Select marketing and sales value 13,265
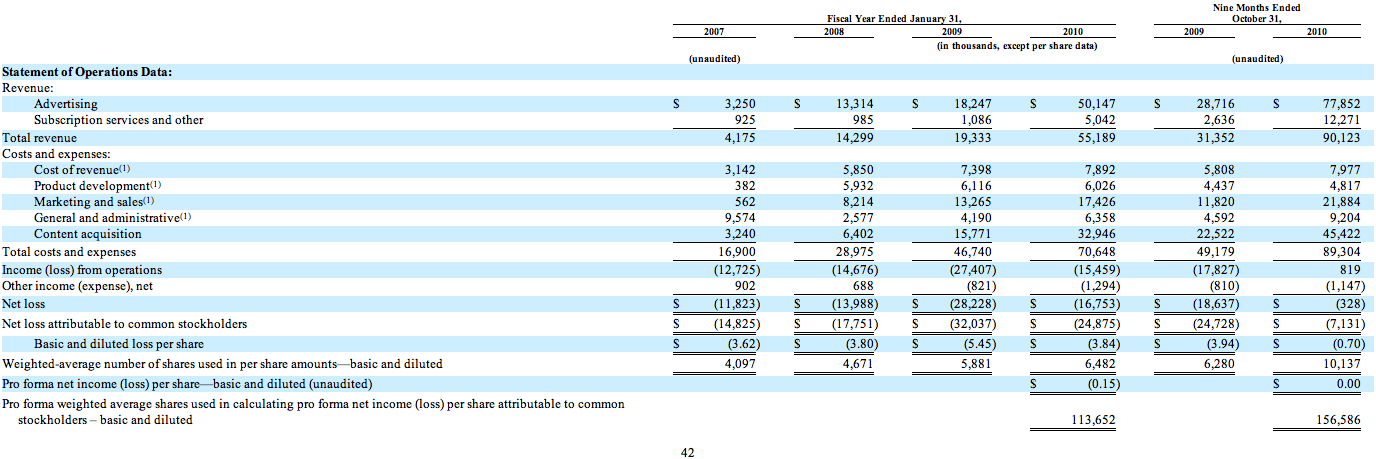 975,202
